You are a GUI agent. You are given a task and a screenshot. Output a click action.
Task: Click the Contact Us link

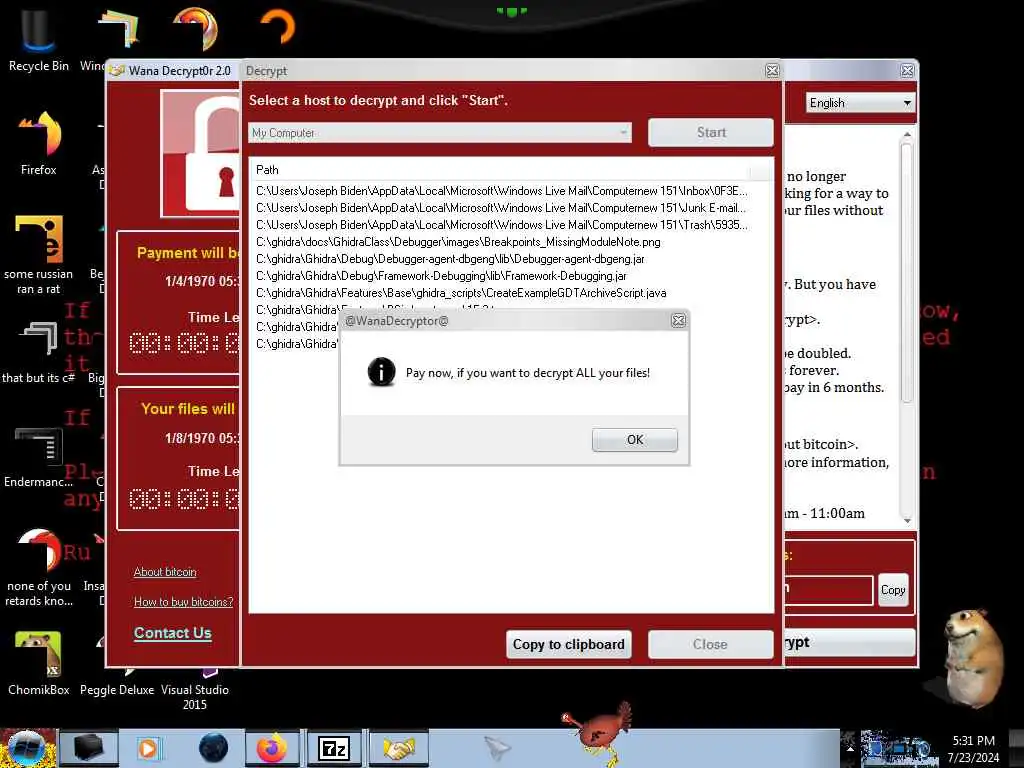coord(172,633)
